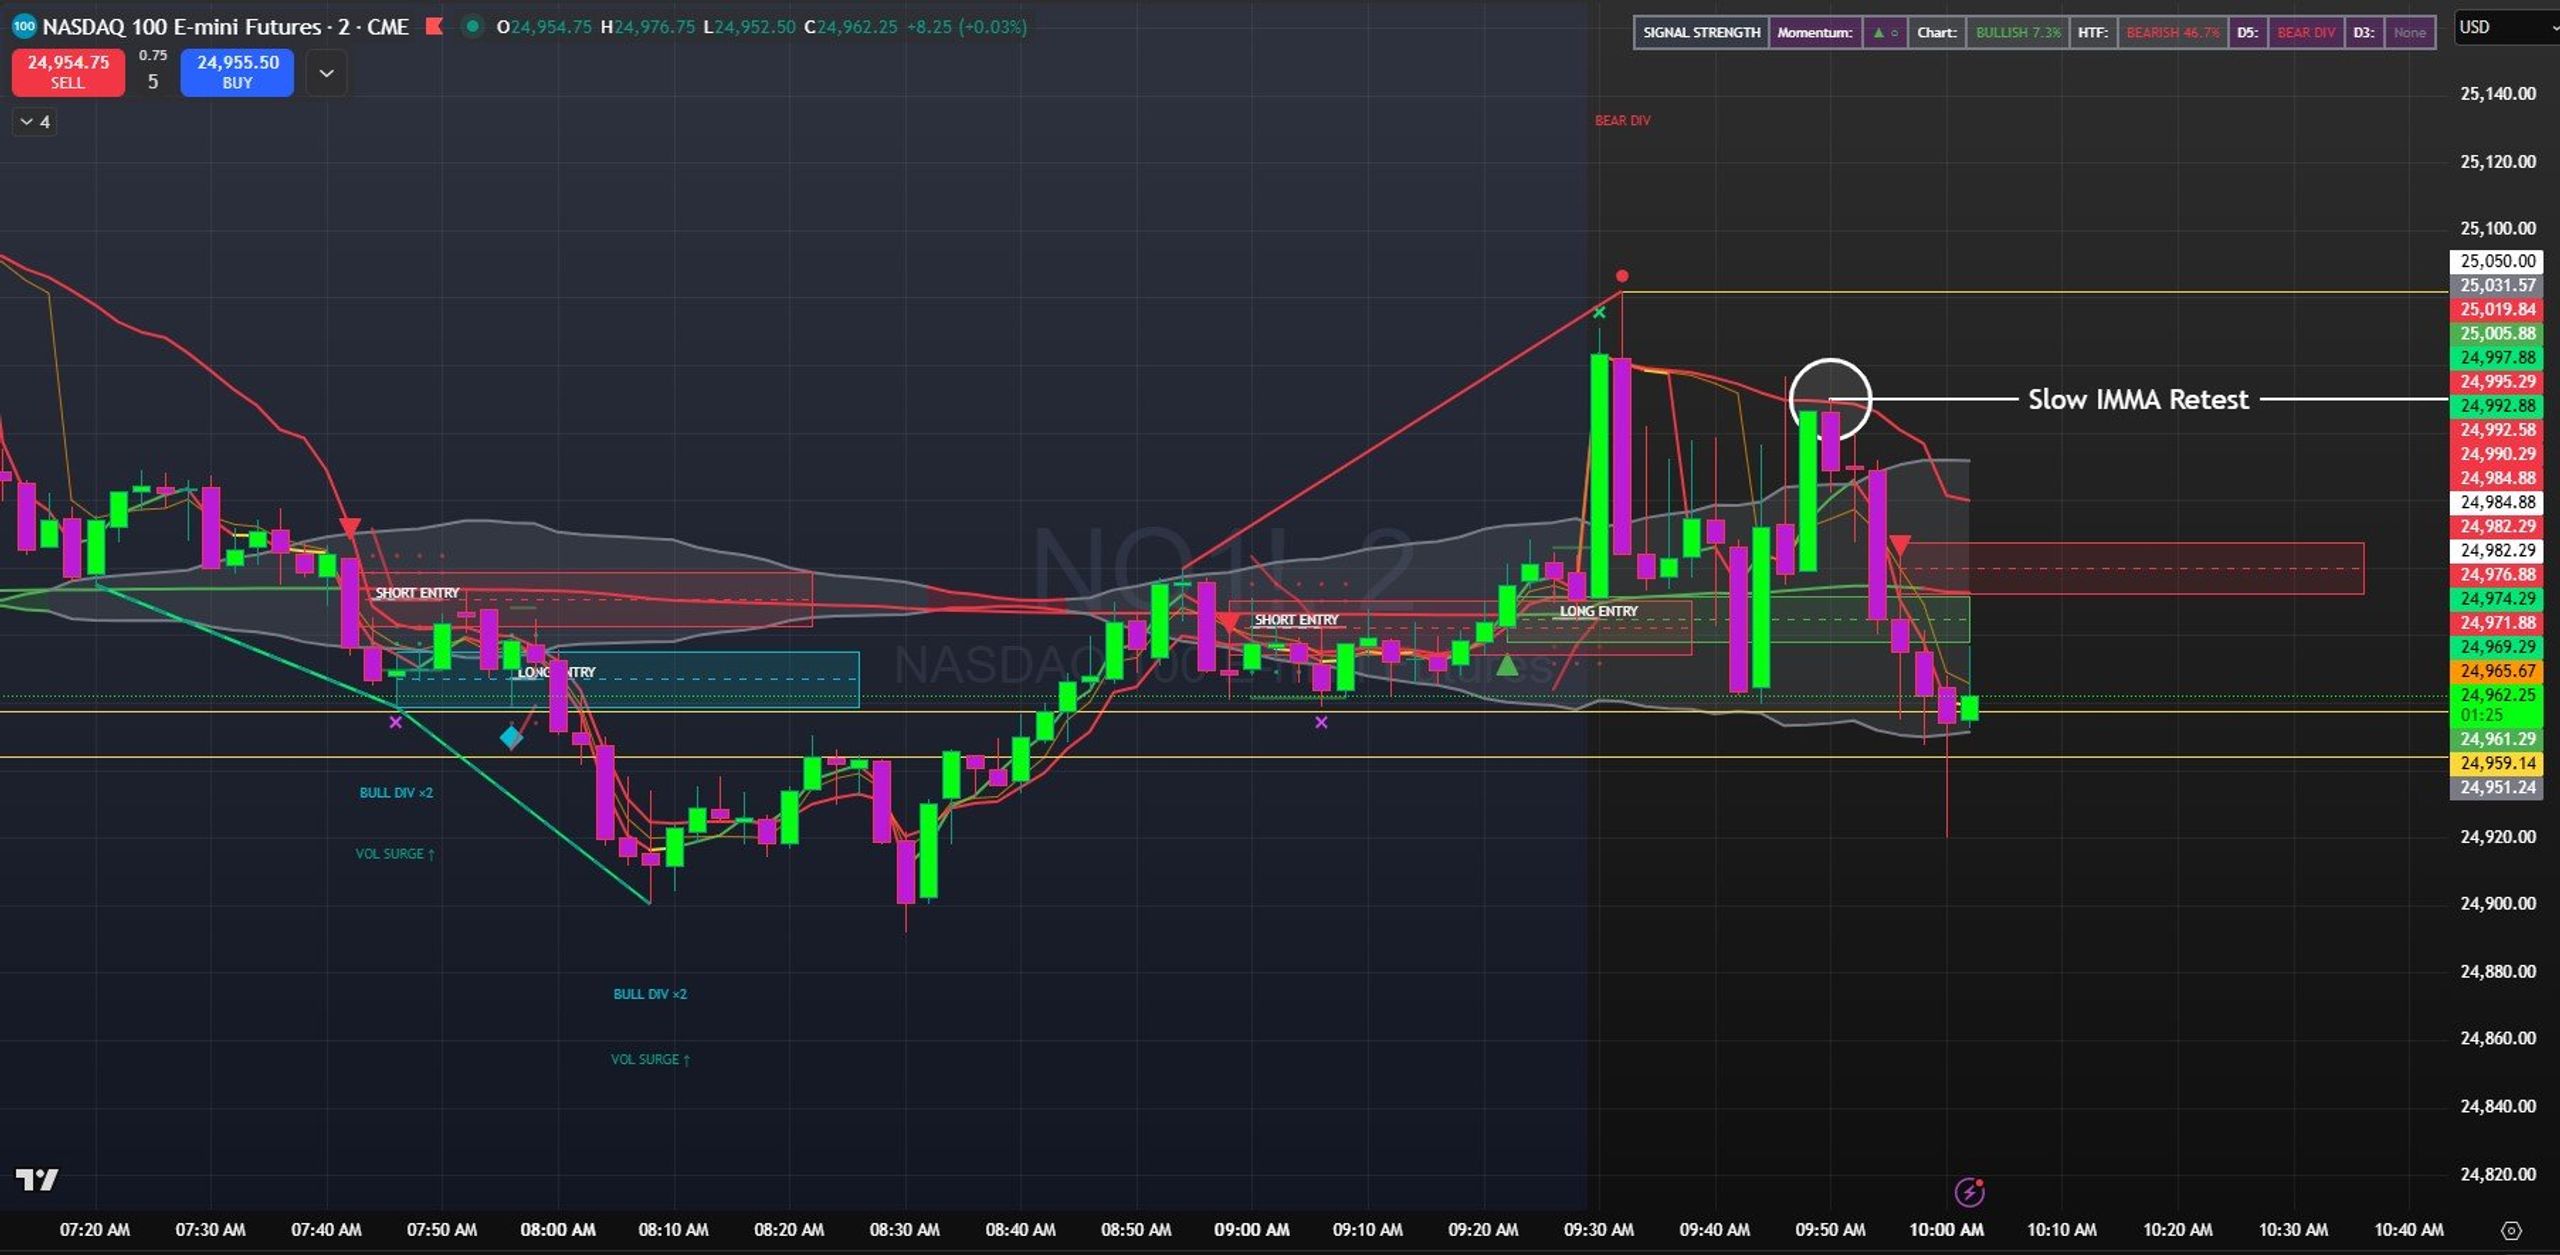Click the BUY 24,955.50 button
Viewport: 2560px width, 1255px height.
click(237, 72)
